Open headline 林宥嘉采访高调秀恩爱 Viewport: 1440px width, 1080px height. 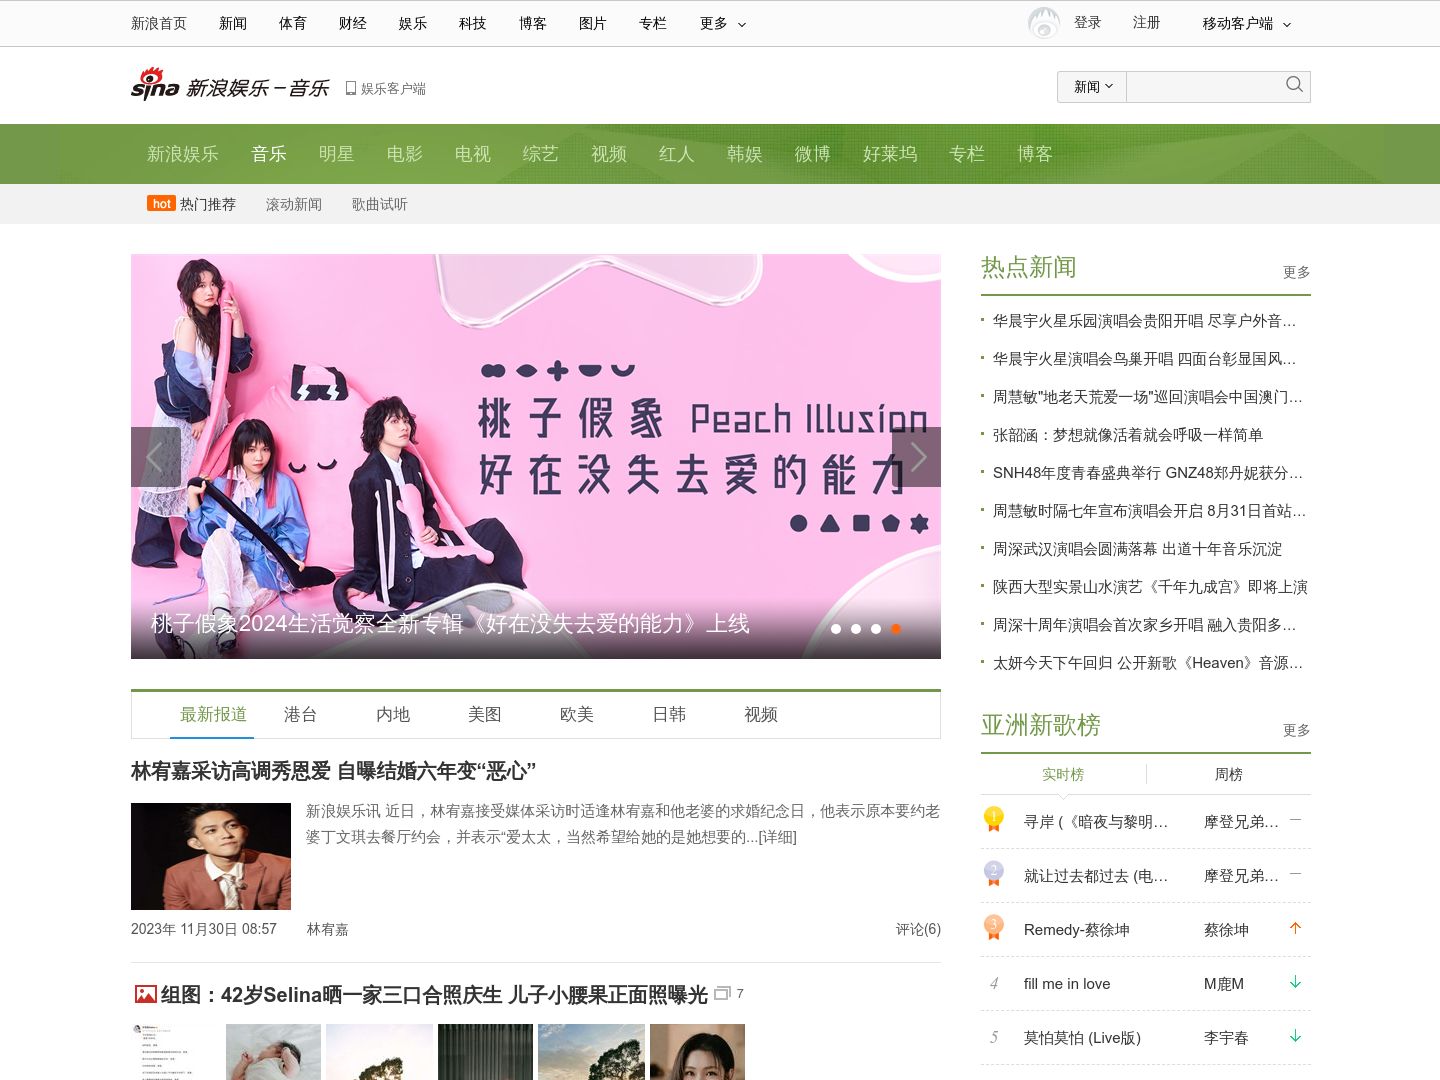[x=333, y=771]
